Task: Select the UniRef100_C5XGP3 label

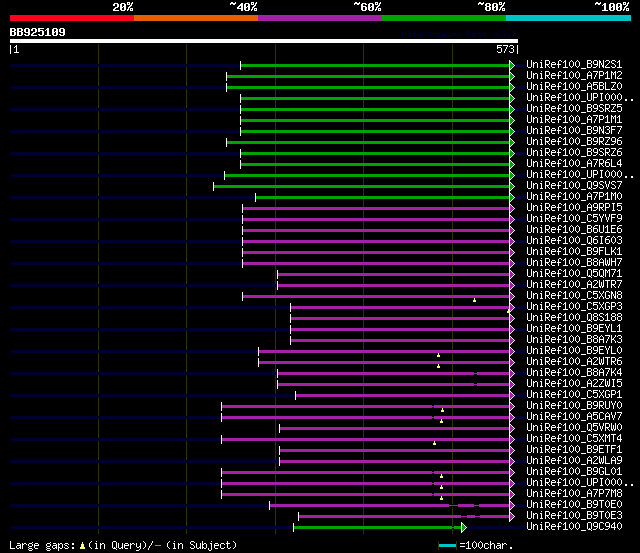Action: coord(574,307)
